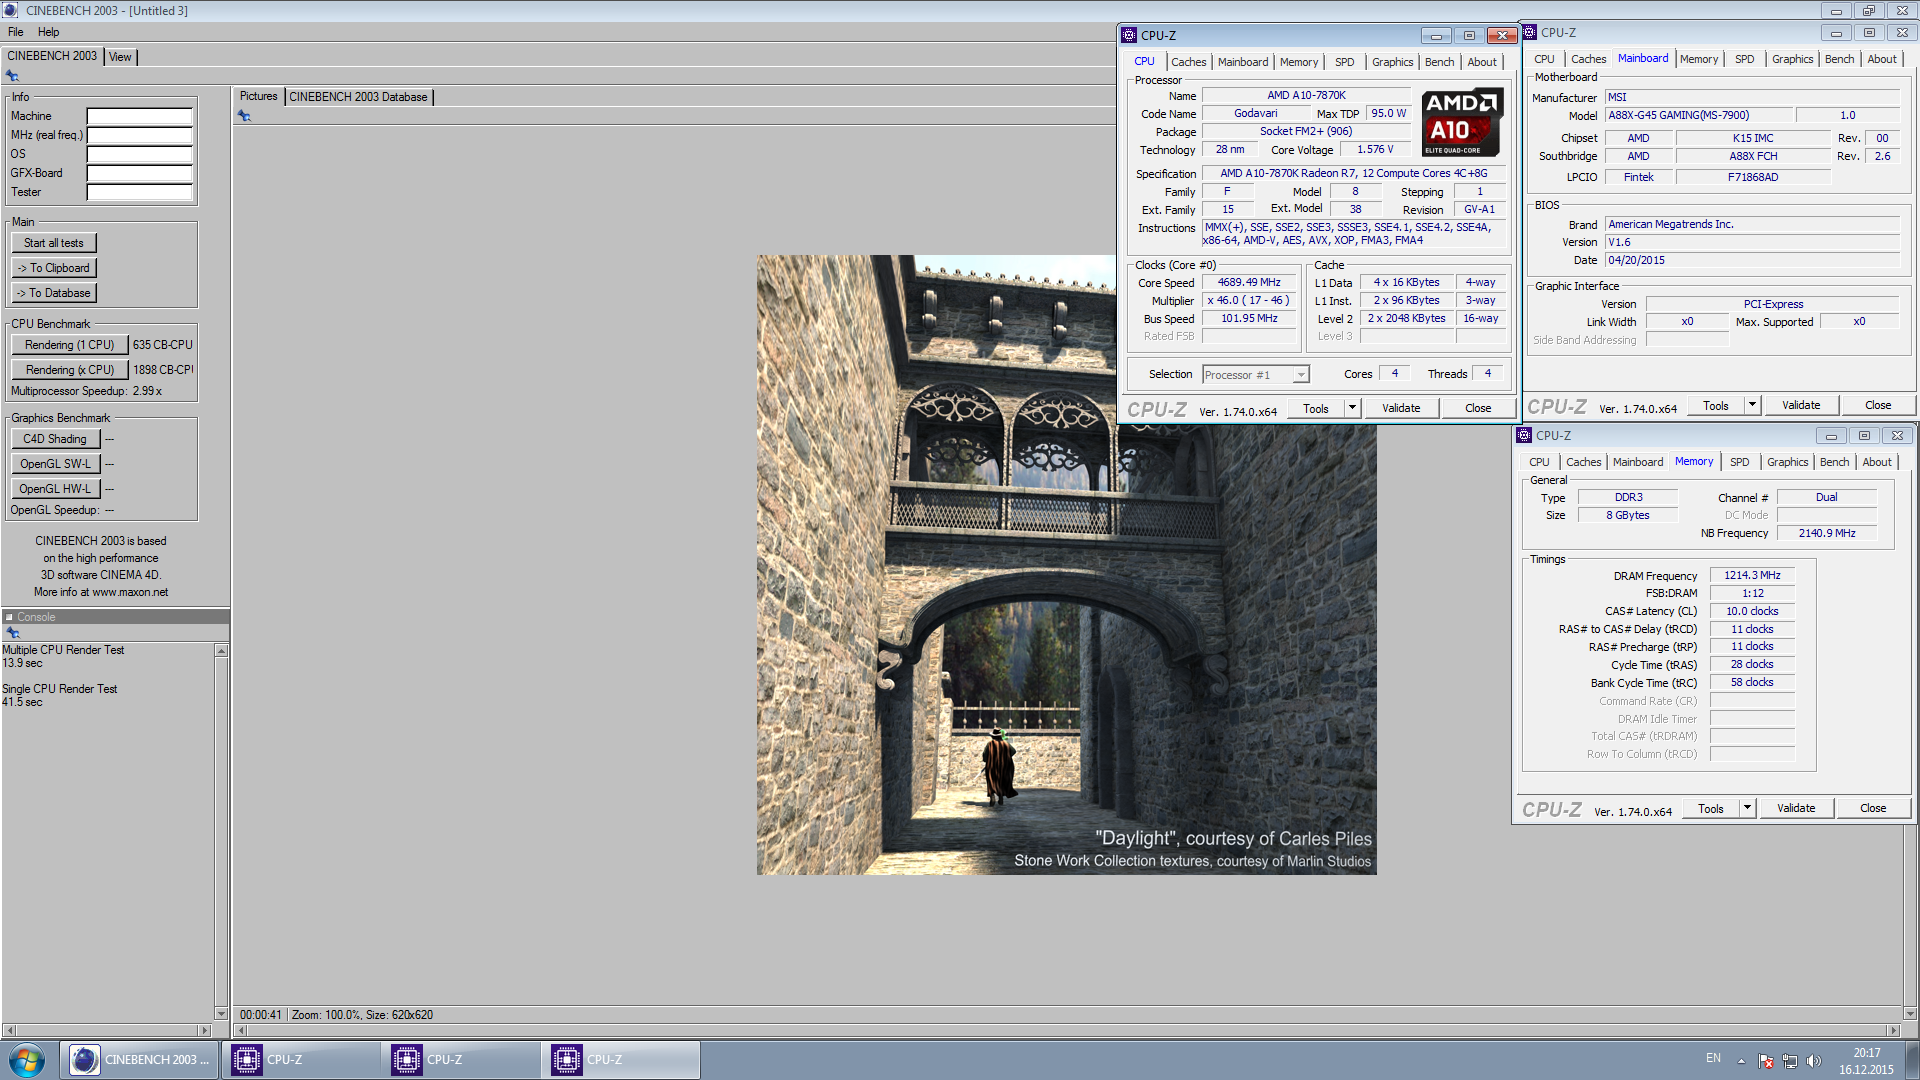The image size is (1920, 1080).
Task: Open Caches tab in CPU-Z CPU window
Action: tap(1188, 62)
